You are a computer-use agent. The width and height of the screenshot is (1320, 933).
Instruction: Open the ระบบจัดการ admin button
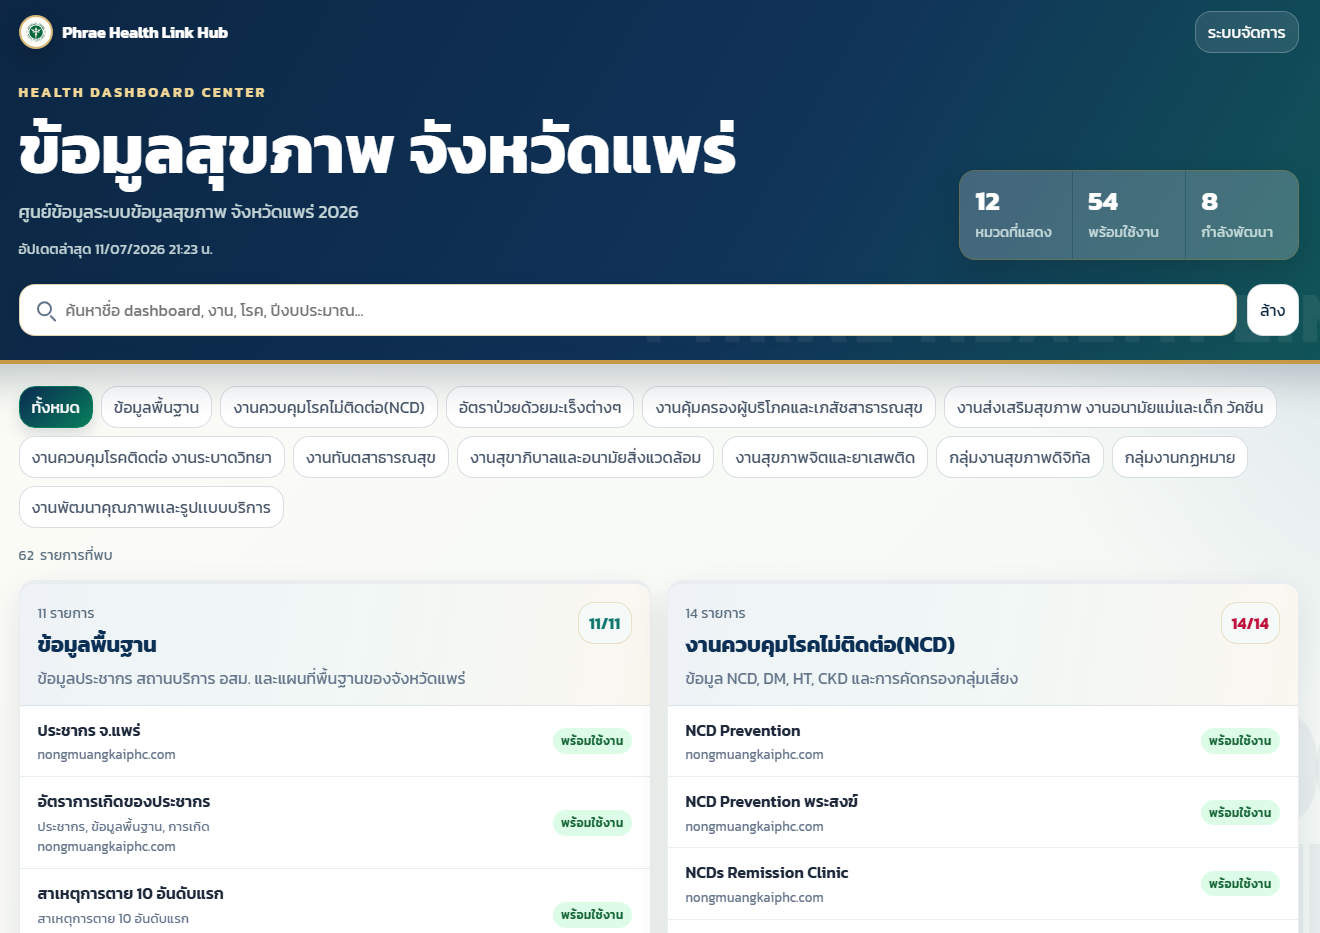1246,32
